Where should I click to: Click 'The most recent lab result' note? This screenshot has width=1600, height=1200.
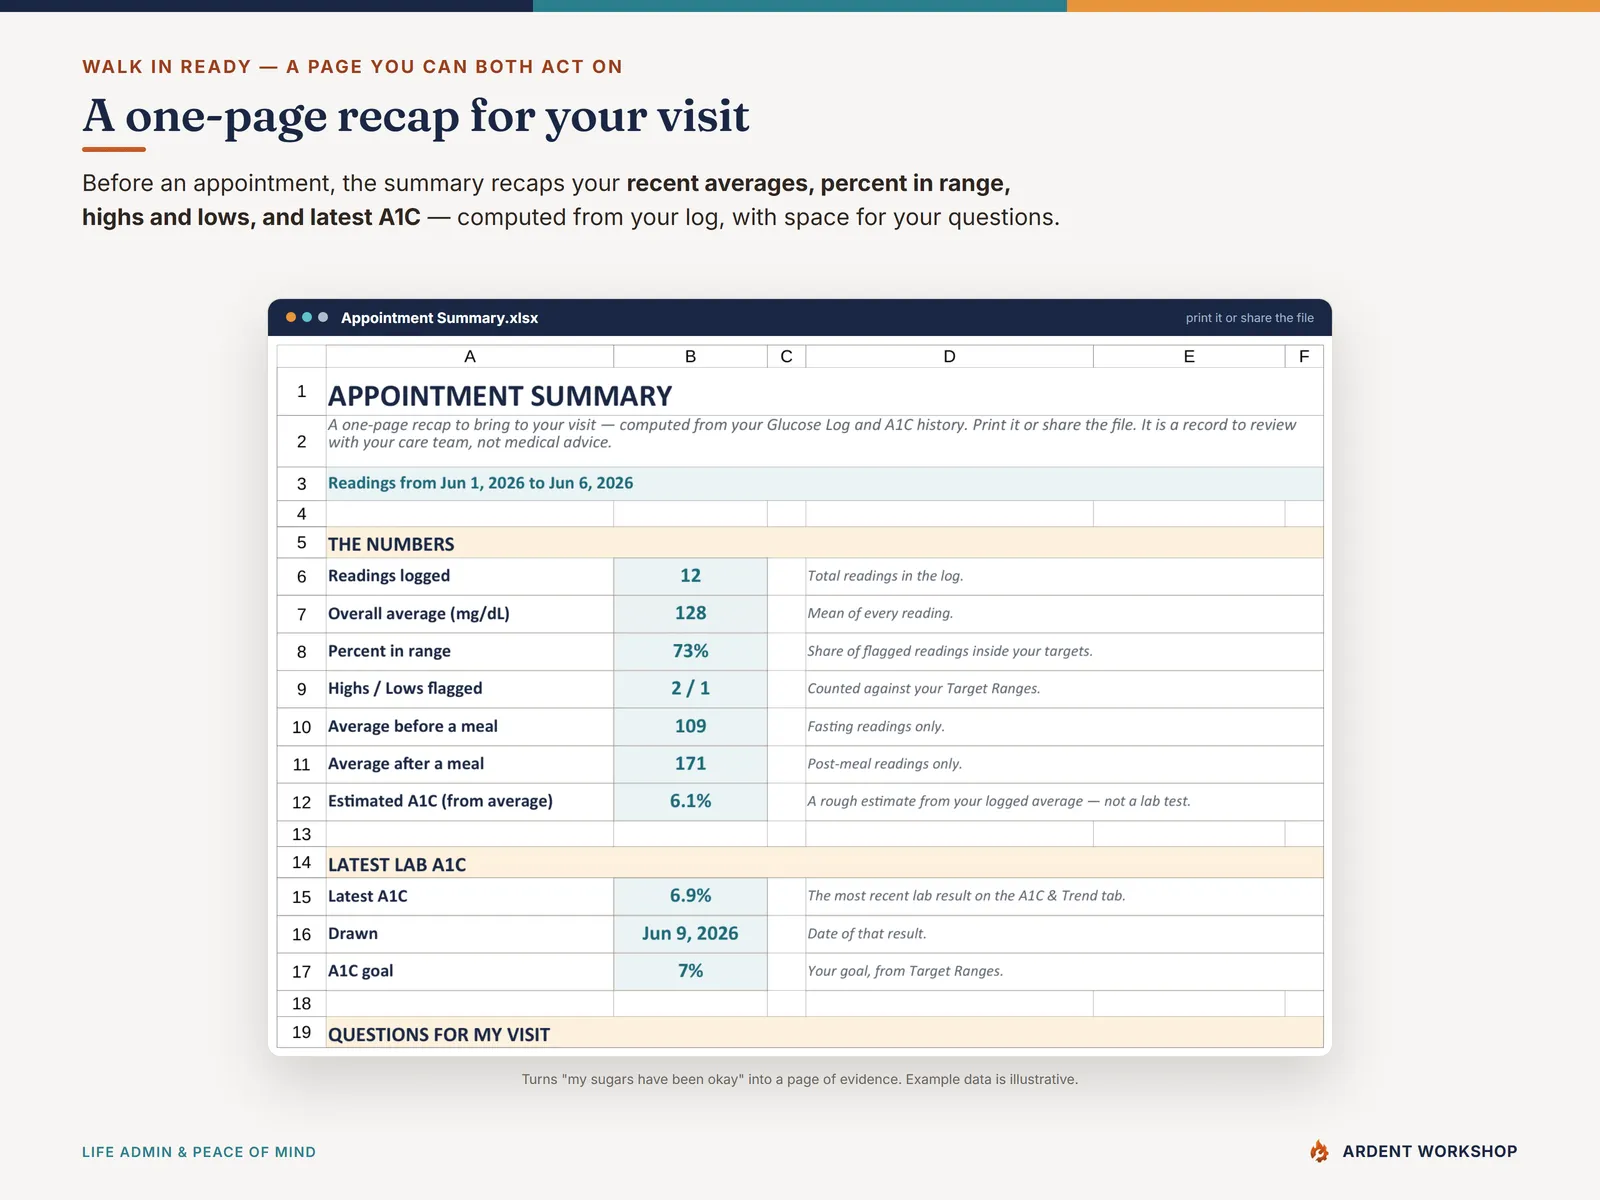tap(966, 896)
